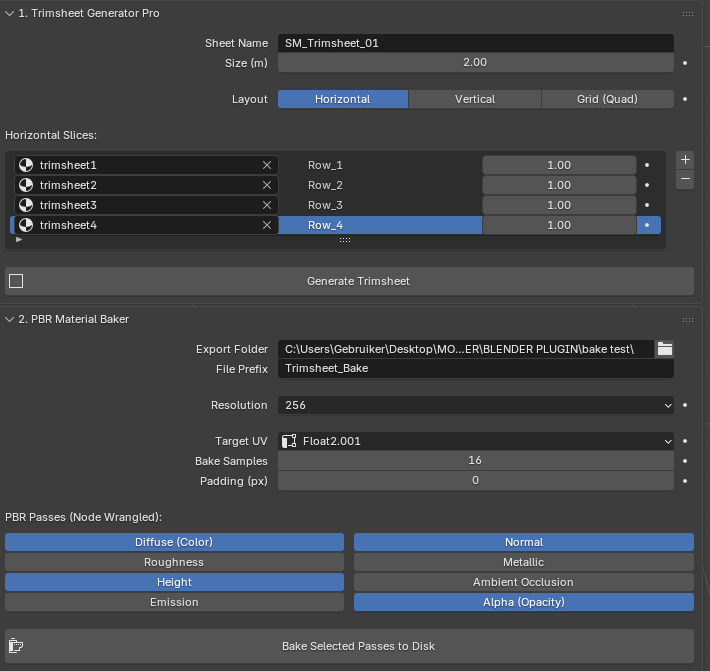Click Bake Selected Passes to Disk

click(349, 646)
